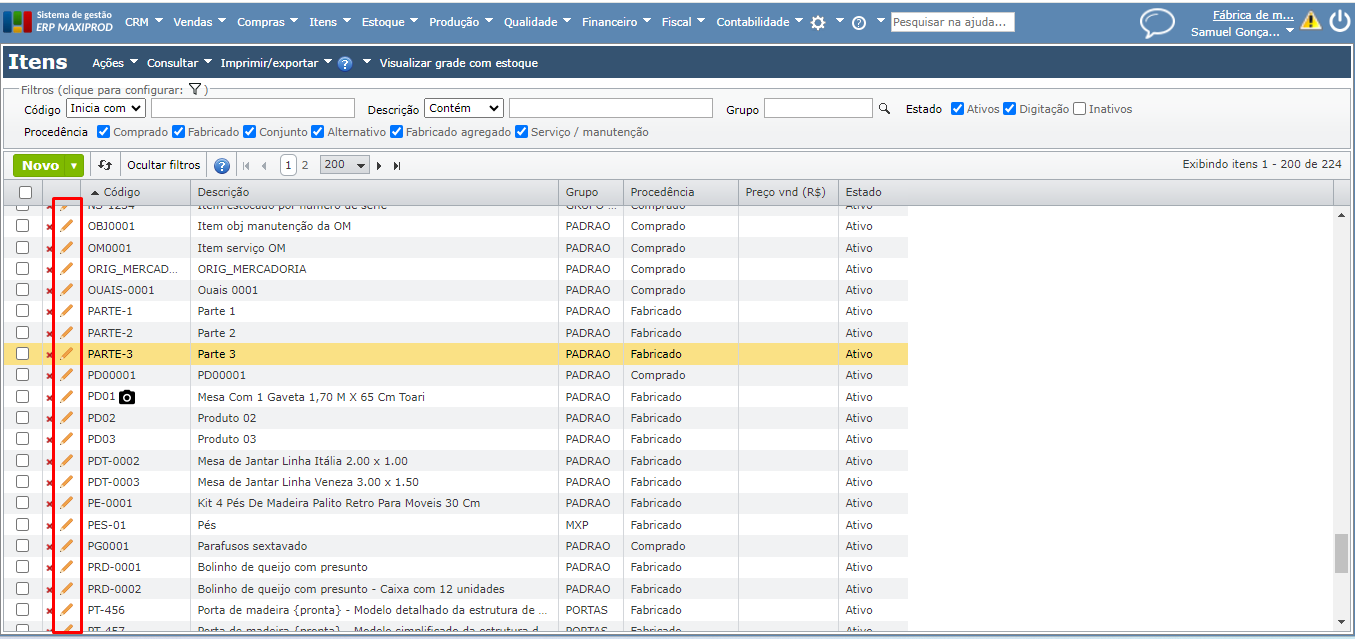Viewport: 1355px width, 639px height.
Task: Edit item PDT-0002 with pencil icon
Action: (67, 461)
